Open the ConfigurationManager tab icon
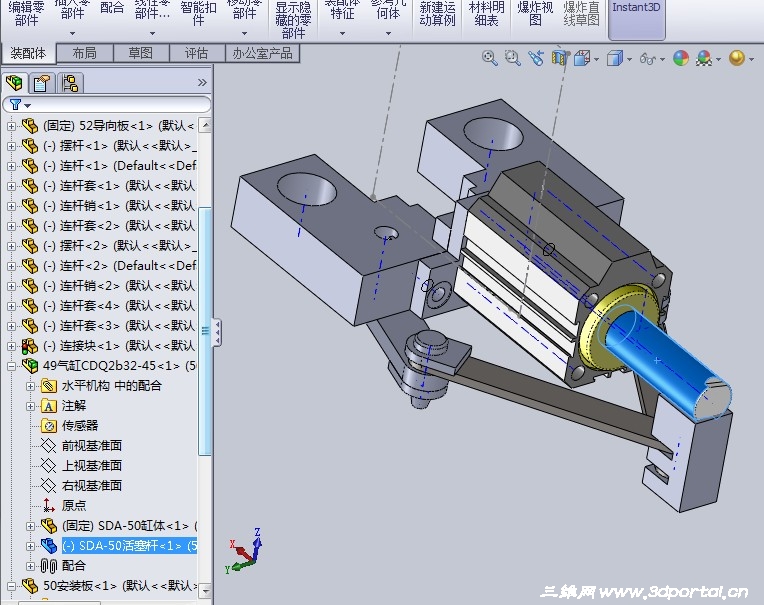Image resolution: width=764 pixels, height=605 pixels. (70, 83)
